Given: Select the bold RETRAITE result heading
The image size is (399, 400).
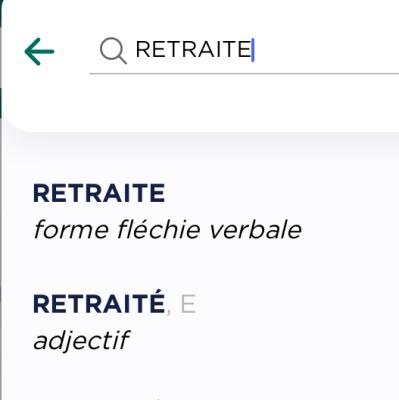Looking at the screenshot, I should tap(99, 193).
